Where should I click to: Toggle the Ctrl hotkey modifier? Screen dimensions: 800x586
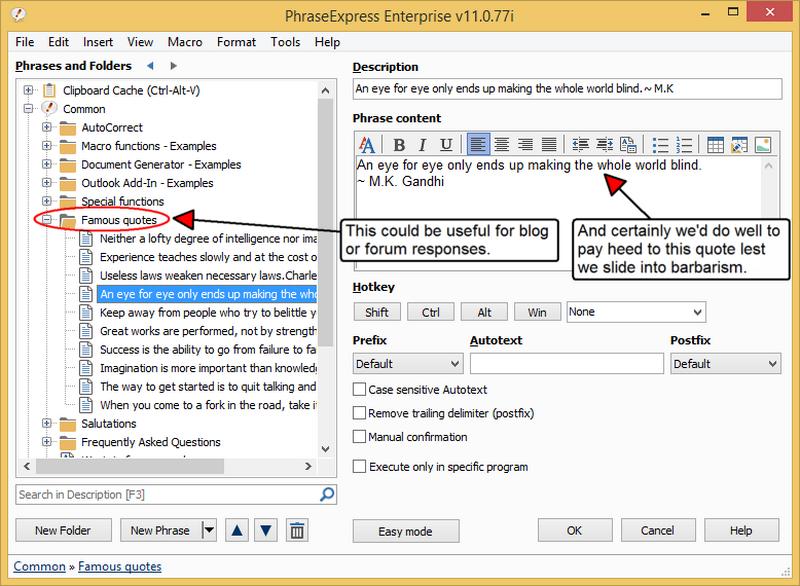[x=431, y=312]
